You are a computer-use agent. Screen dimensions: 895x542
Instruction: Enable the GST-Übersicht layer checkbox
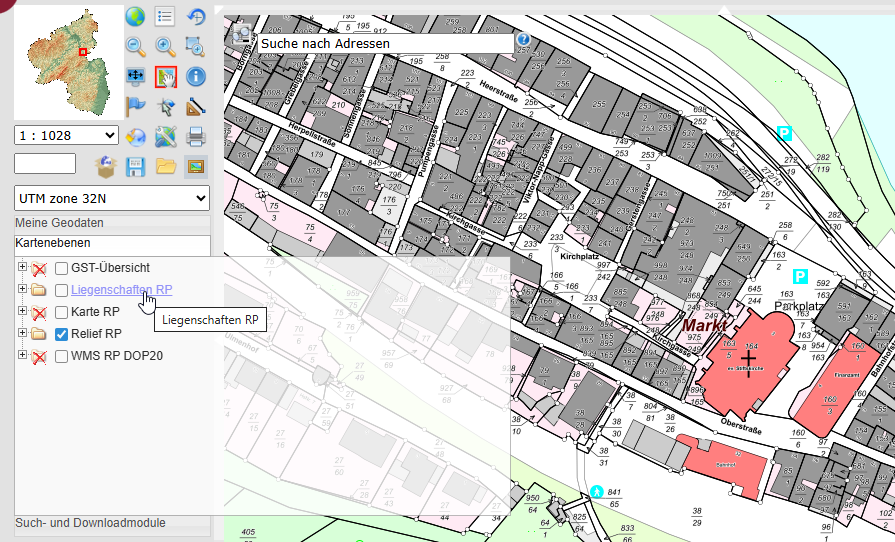tap(62, 268)
